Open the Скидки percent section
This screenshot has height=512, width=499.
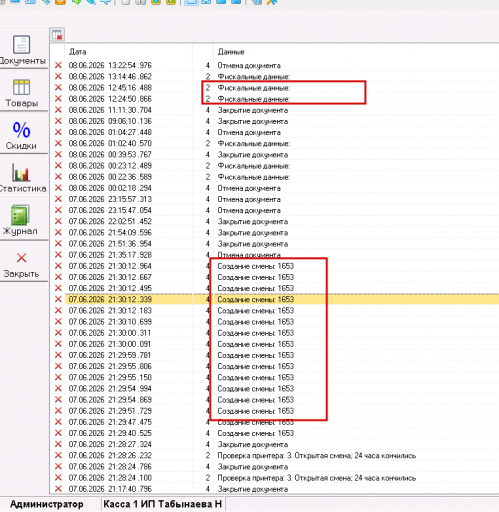pos(22,135)
